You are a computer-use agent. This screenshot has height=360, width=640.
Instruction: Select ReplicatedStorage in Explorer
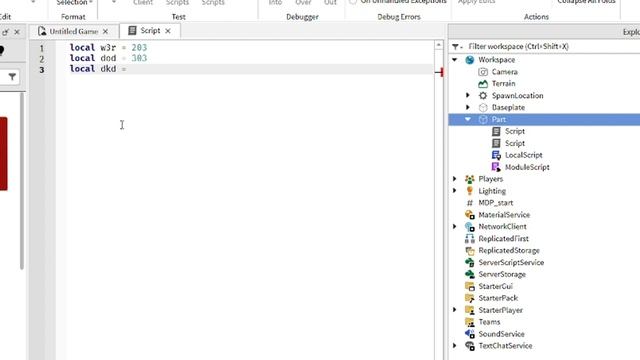pyautogui.click(x=509, y=251)
